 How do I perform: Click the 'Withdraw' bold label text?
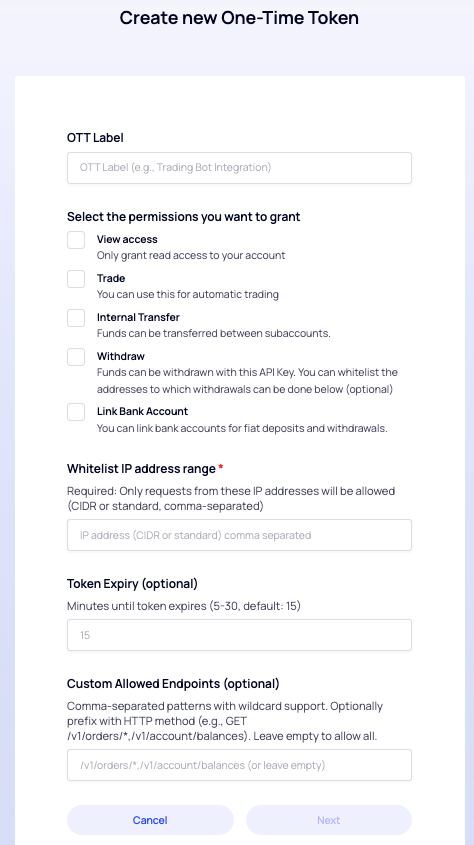[x=121, y=356]
